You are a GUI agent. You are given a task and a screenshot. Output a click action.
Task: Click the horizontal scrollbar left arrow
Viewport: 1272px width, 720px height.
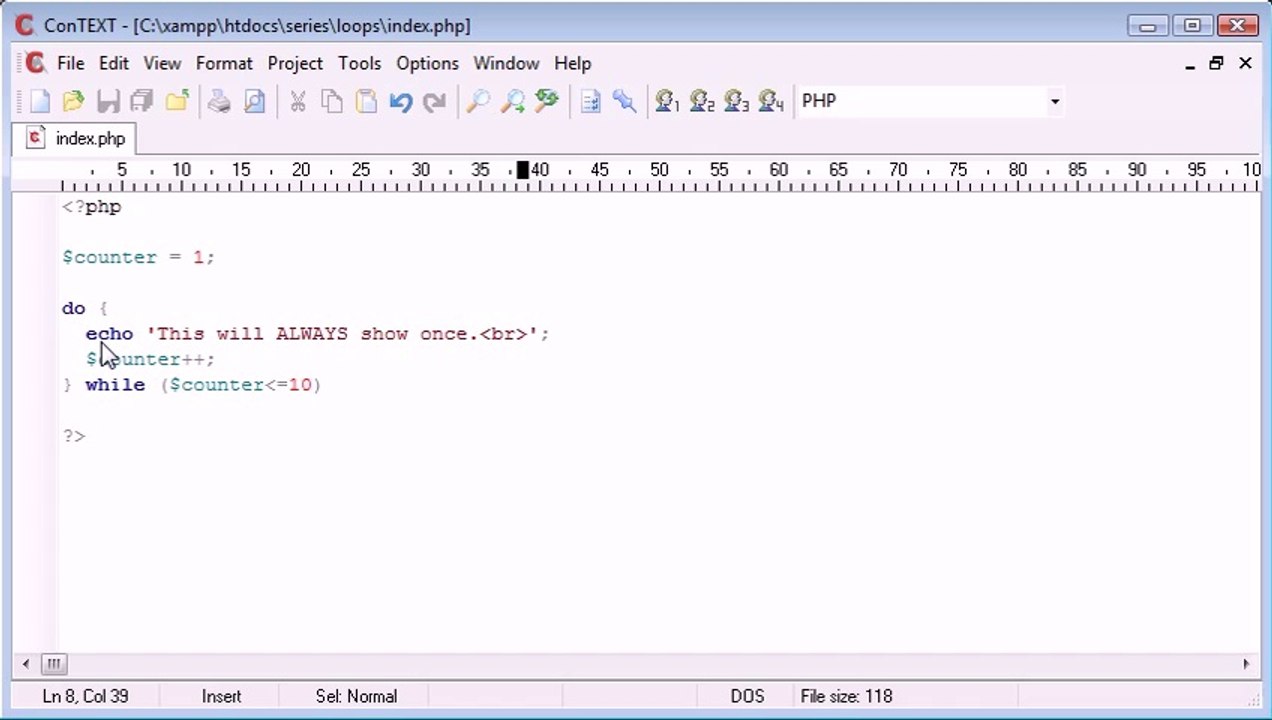pos(26,663)
